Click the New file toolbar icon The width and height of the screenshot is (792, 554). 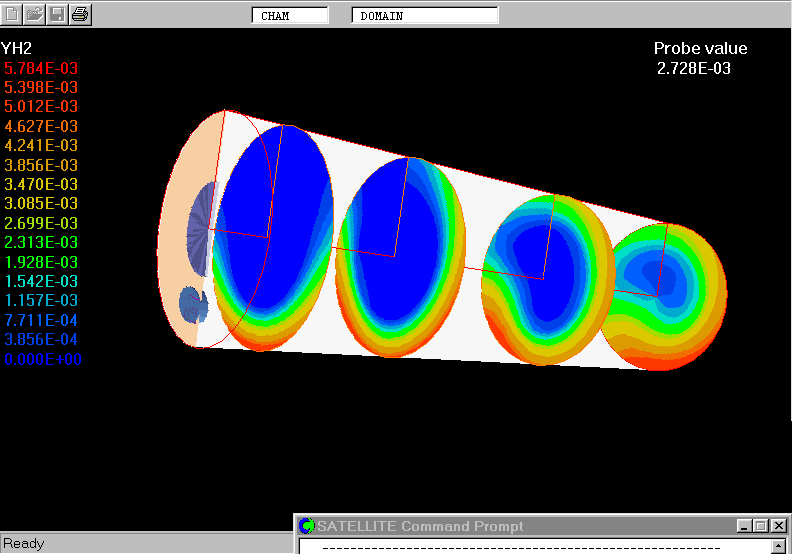pyautogui.click(x=12, y=14)
